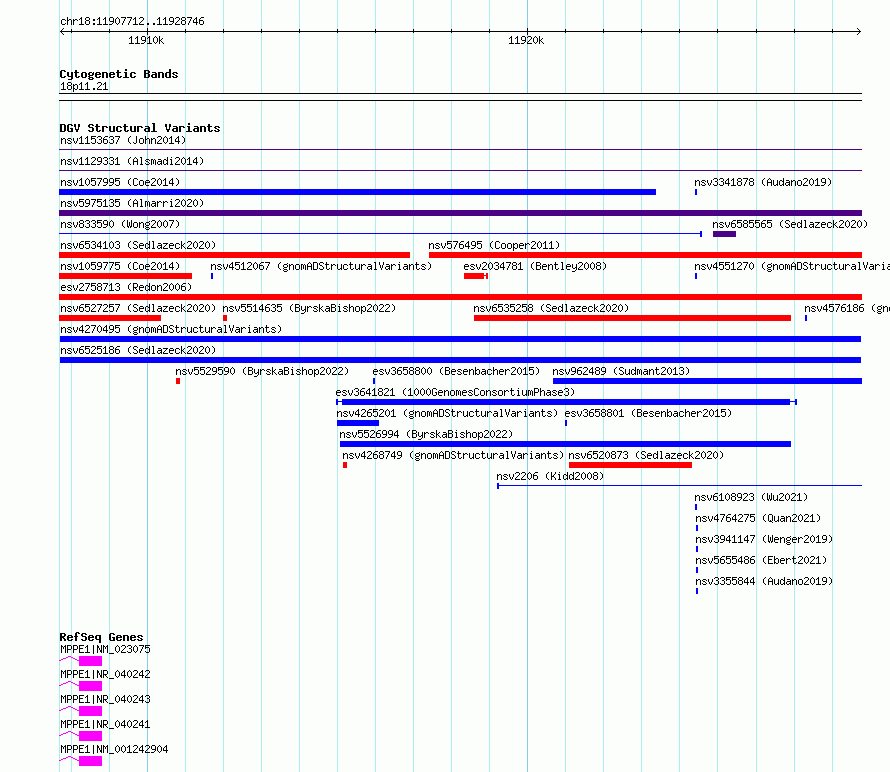
Task: Click the purple nsv6585565 (Sedlazeck2020) bar
Action: coord(724,234)
